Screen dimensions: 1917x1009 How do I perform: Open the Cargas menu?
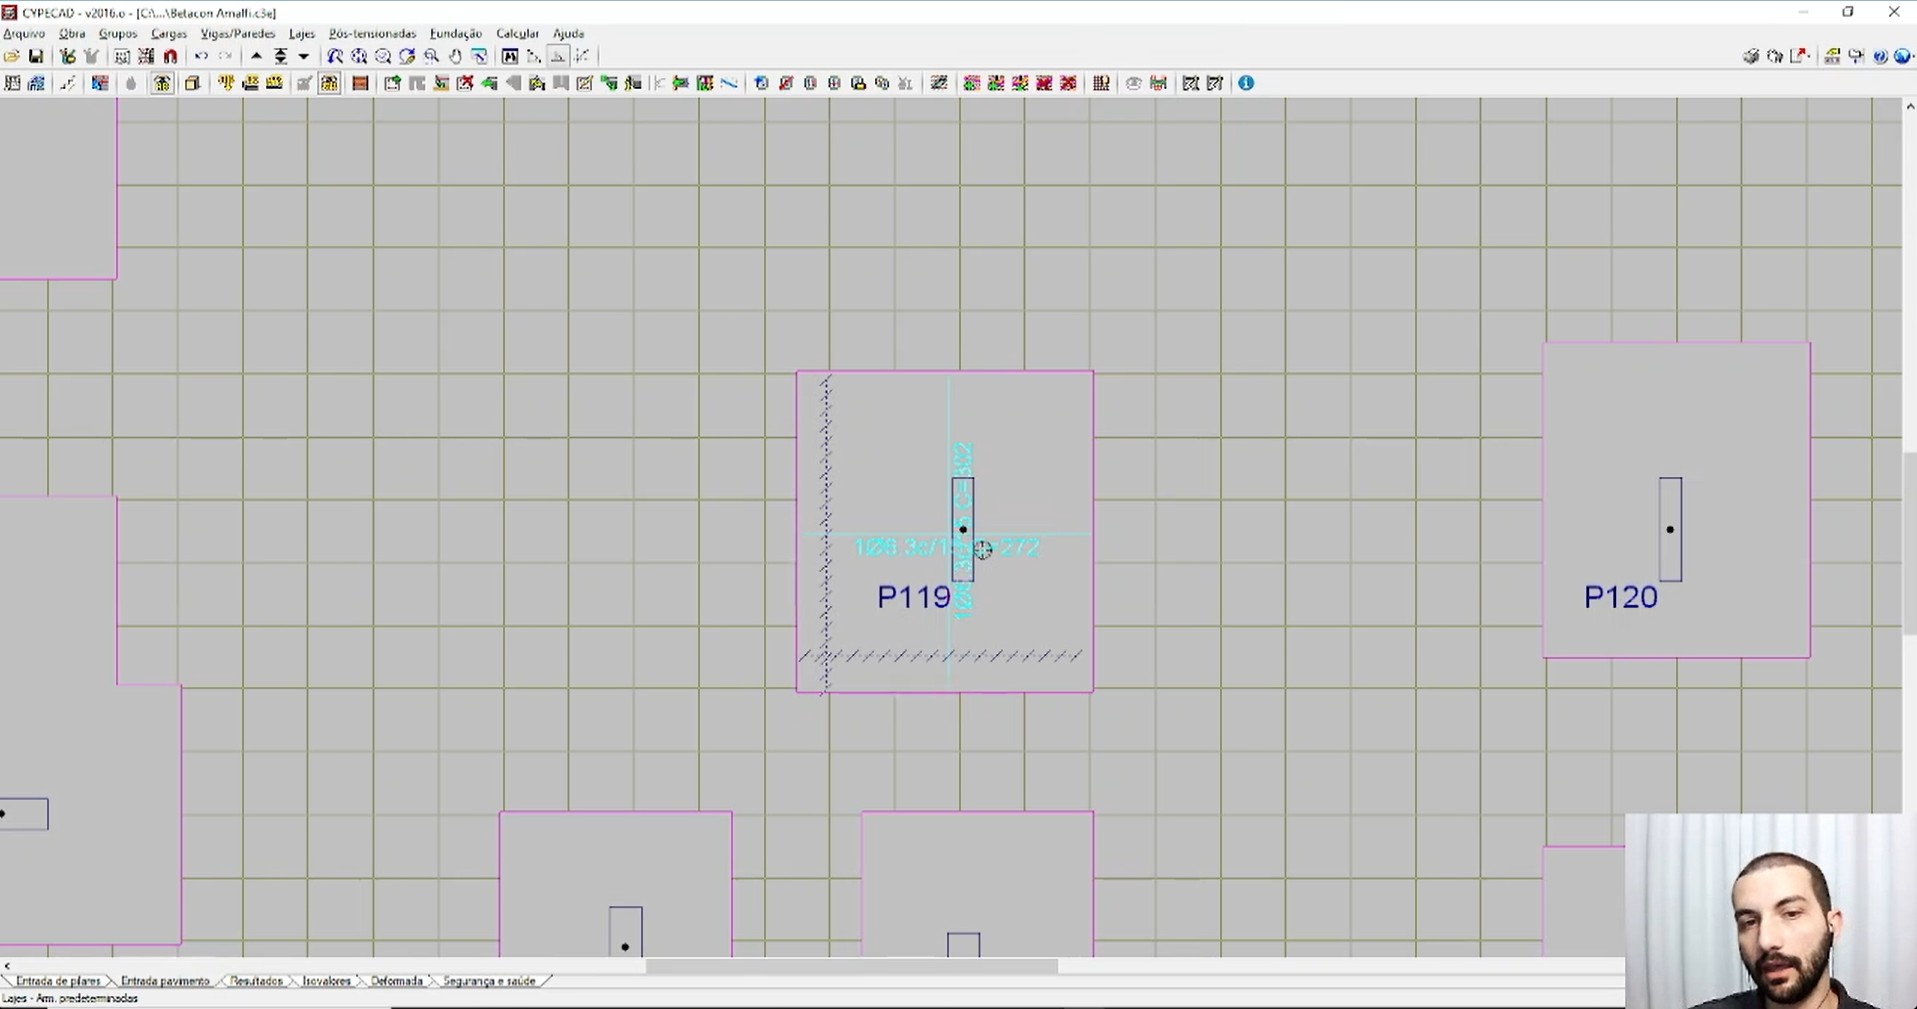pos(169,33)
